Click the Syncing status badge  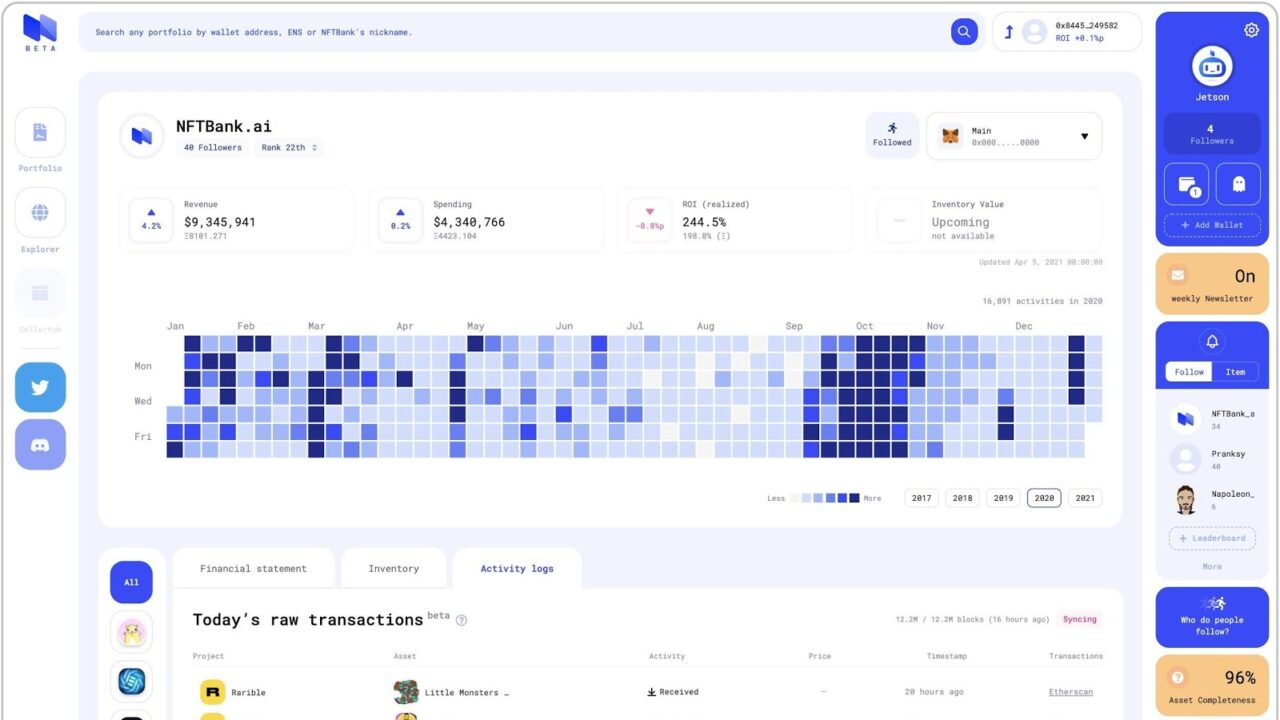[x=1079, y=619]
